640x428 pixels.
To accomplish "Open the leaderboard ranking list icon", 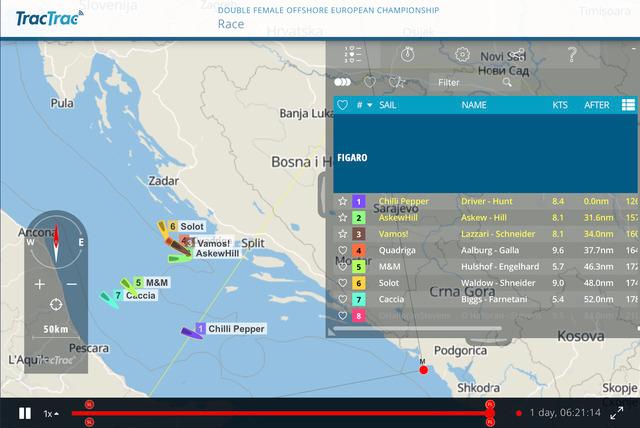I will (351, 55).
